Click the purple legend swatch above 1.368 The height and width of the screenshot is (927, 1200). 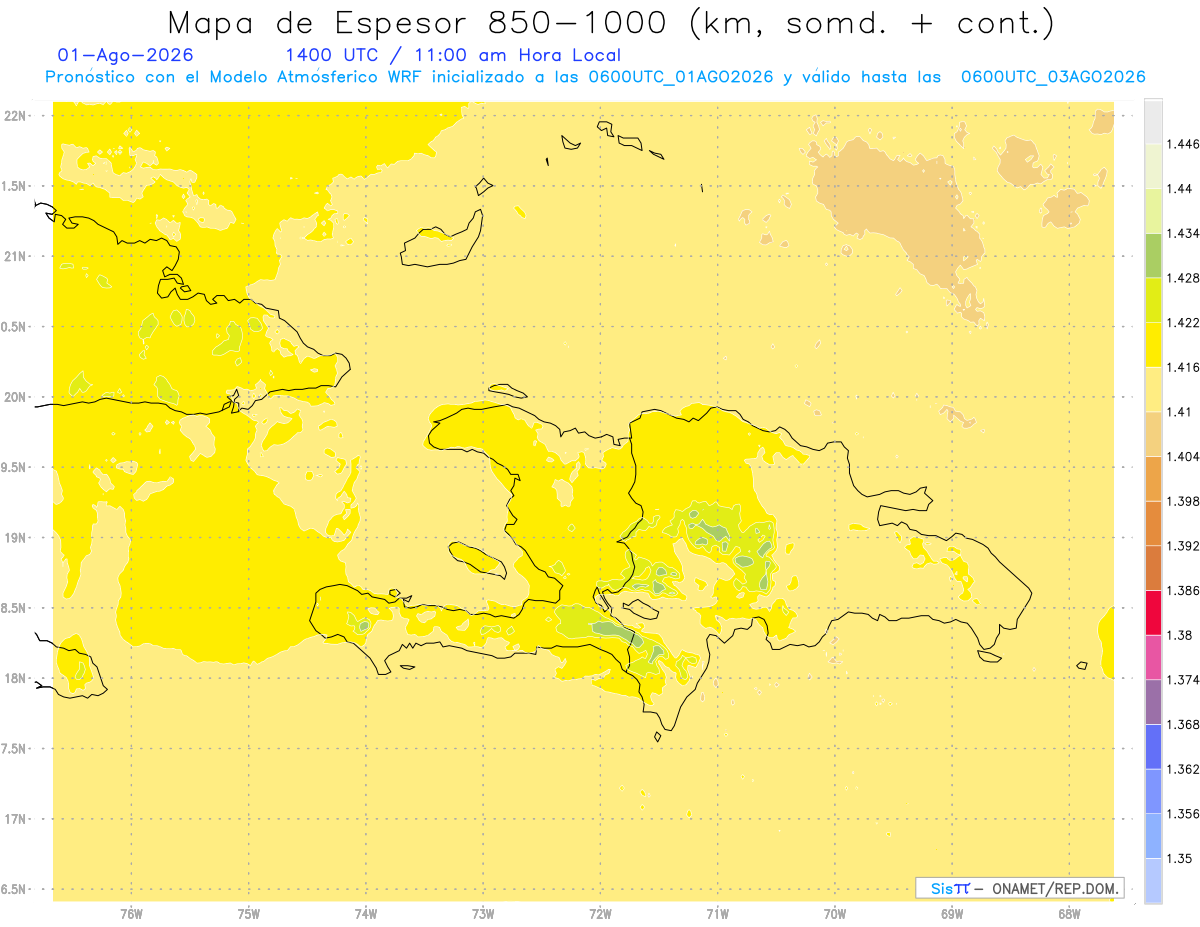(x=1153, y=701)
